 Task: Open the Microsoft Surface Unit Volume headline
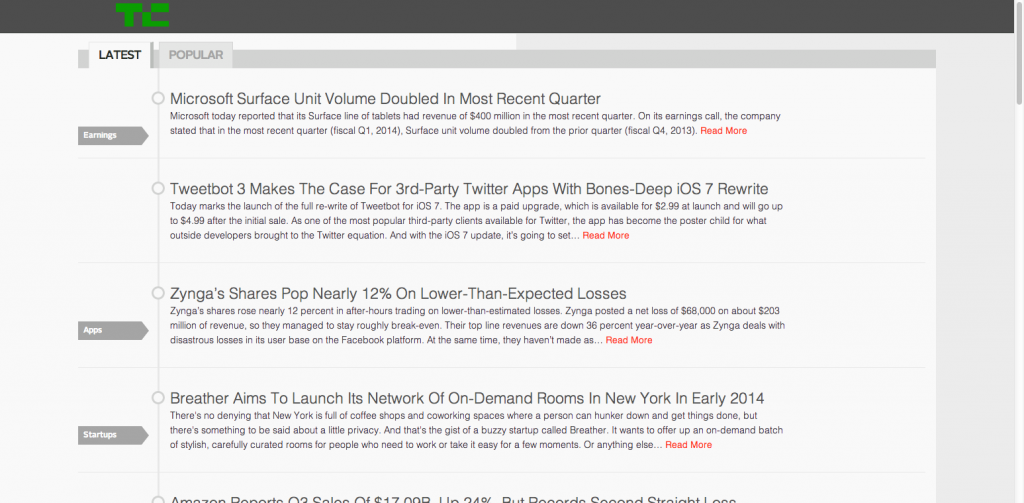pyautogui.click(x=385, y=99)
